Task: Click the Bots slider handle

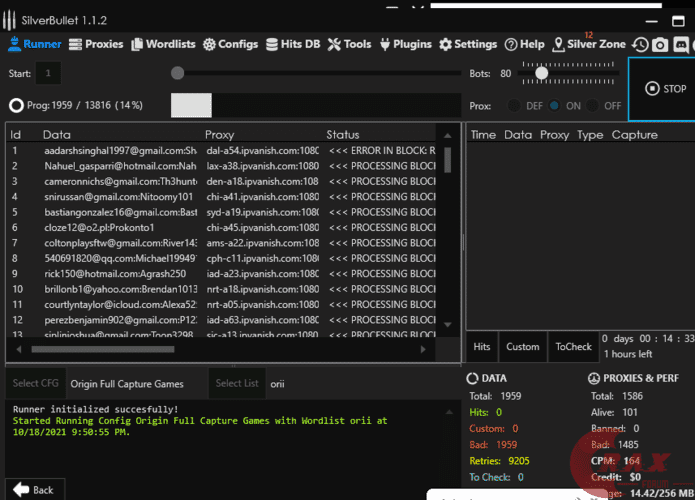Action: tap(541, 73)
